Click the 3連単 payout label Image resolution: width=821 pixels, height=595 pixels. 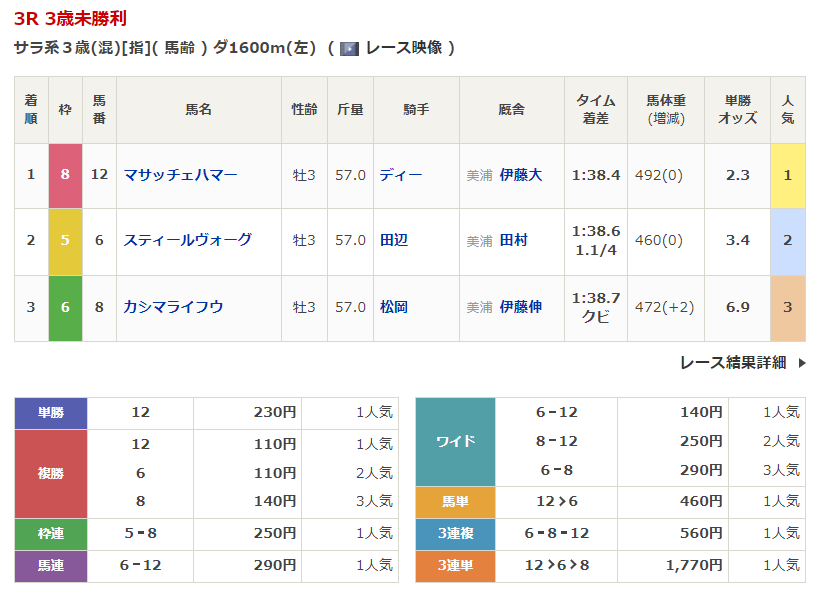point(456,566)
